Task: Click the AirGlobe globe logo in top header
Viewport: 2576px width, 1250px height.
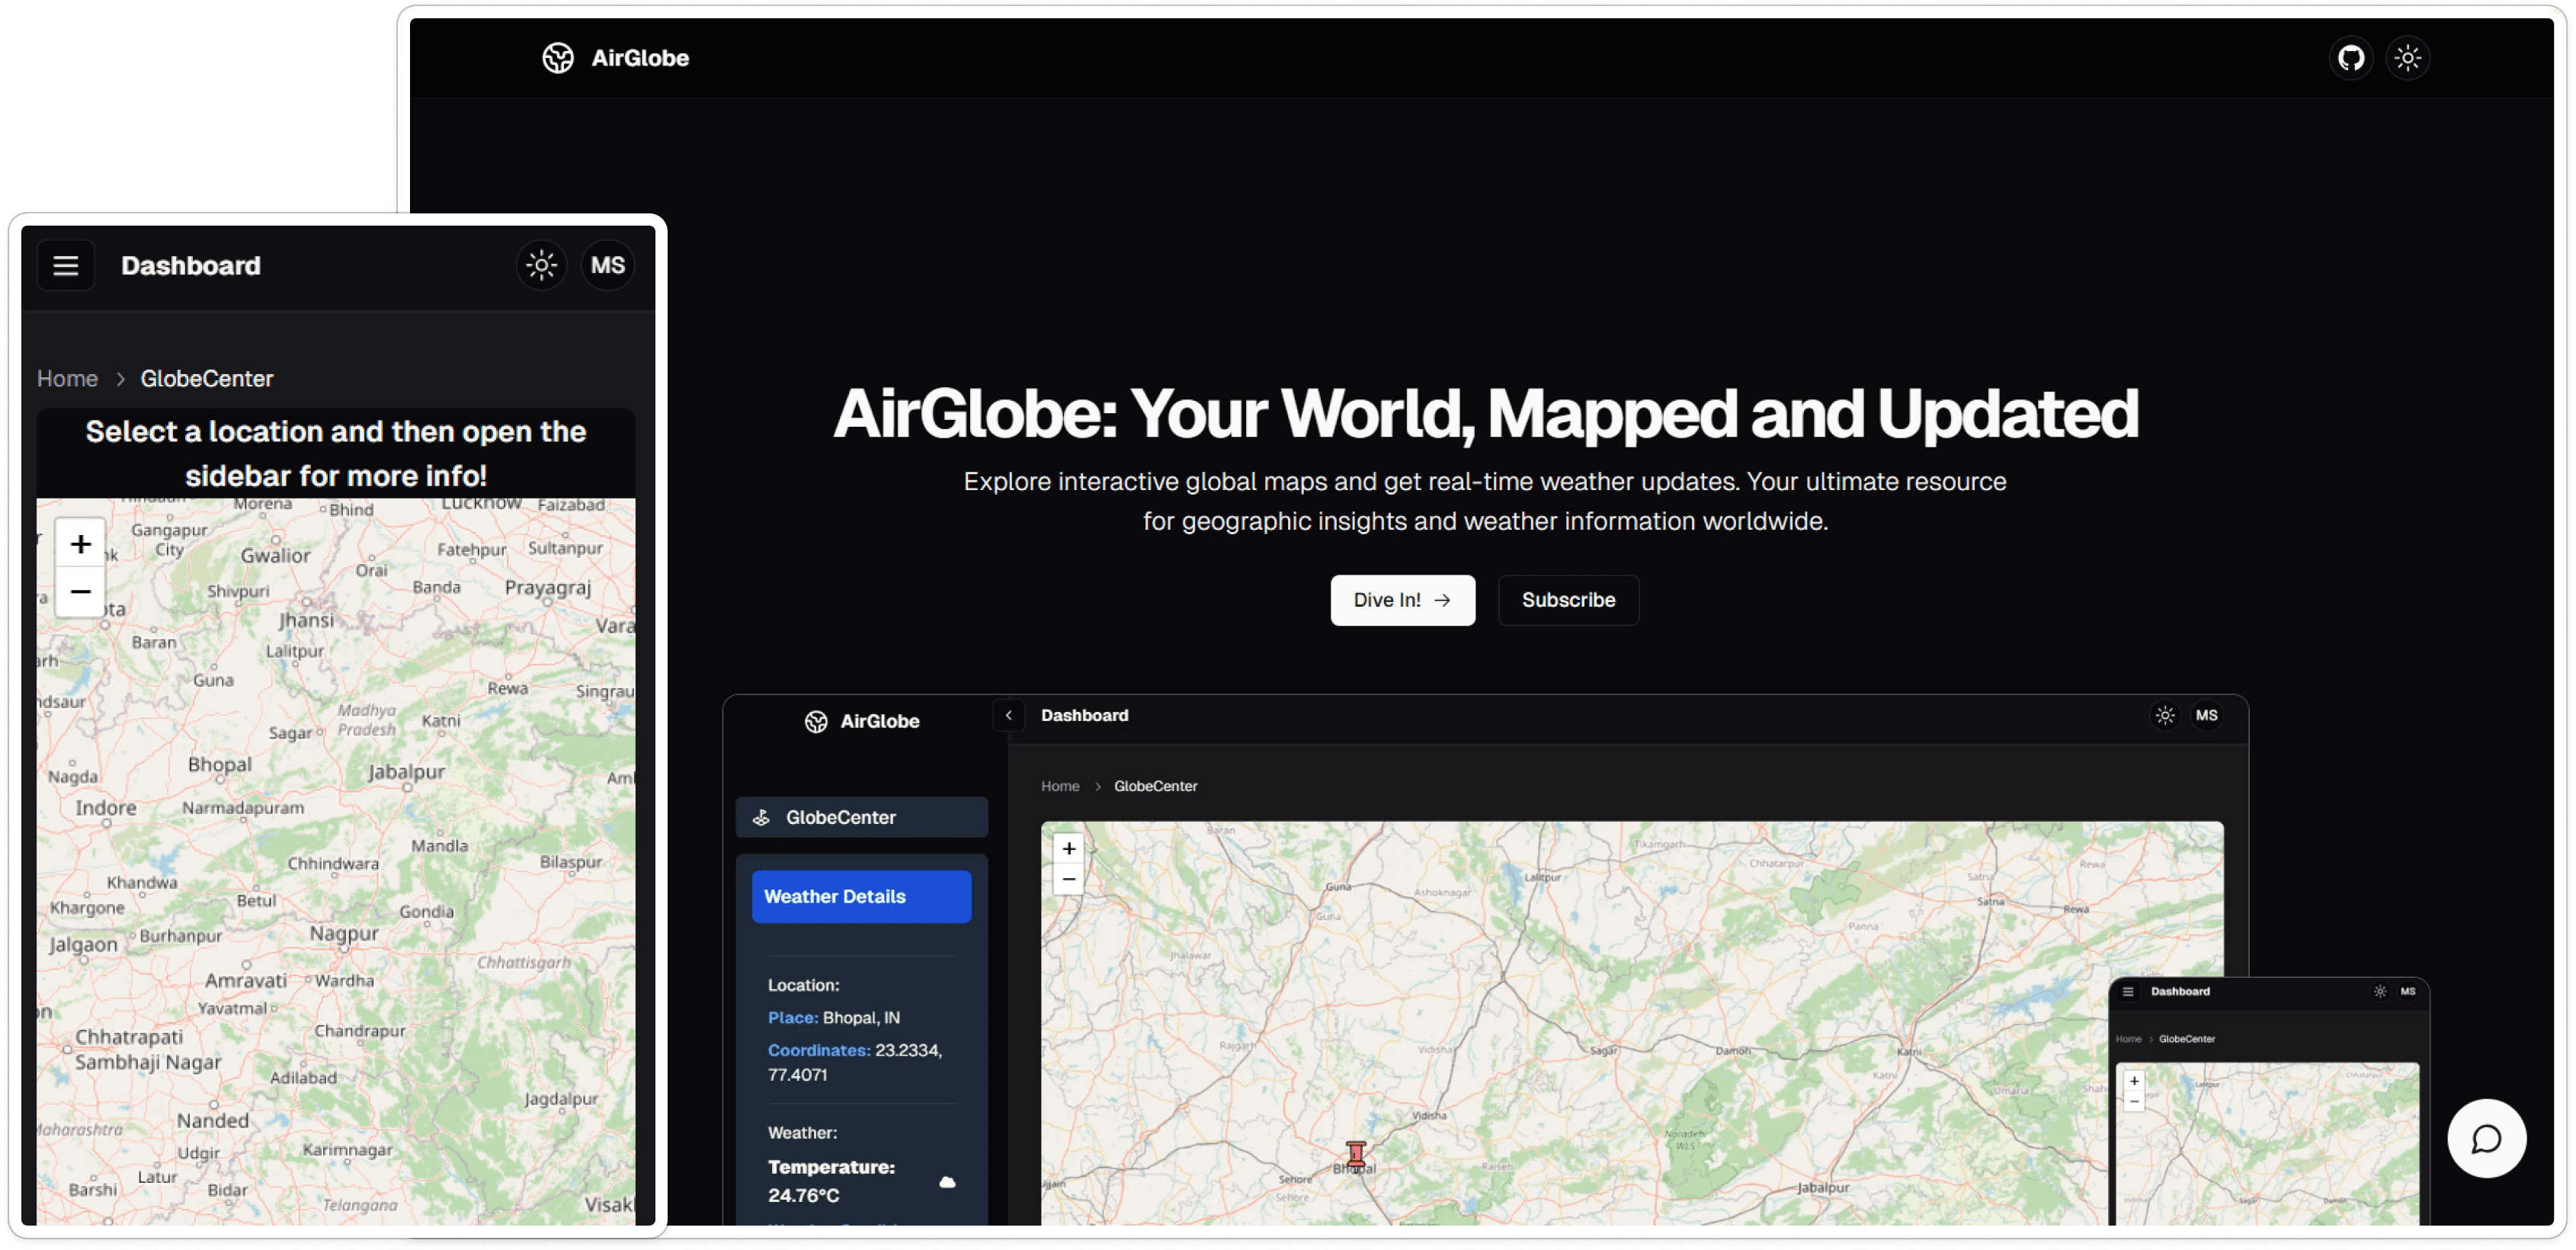Action: click(558, 58)
